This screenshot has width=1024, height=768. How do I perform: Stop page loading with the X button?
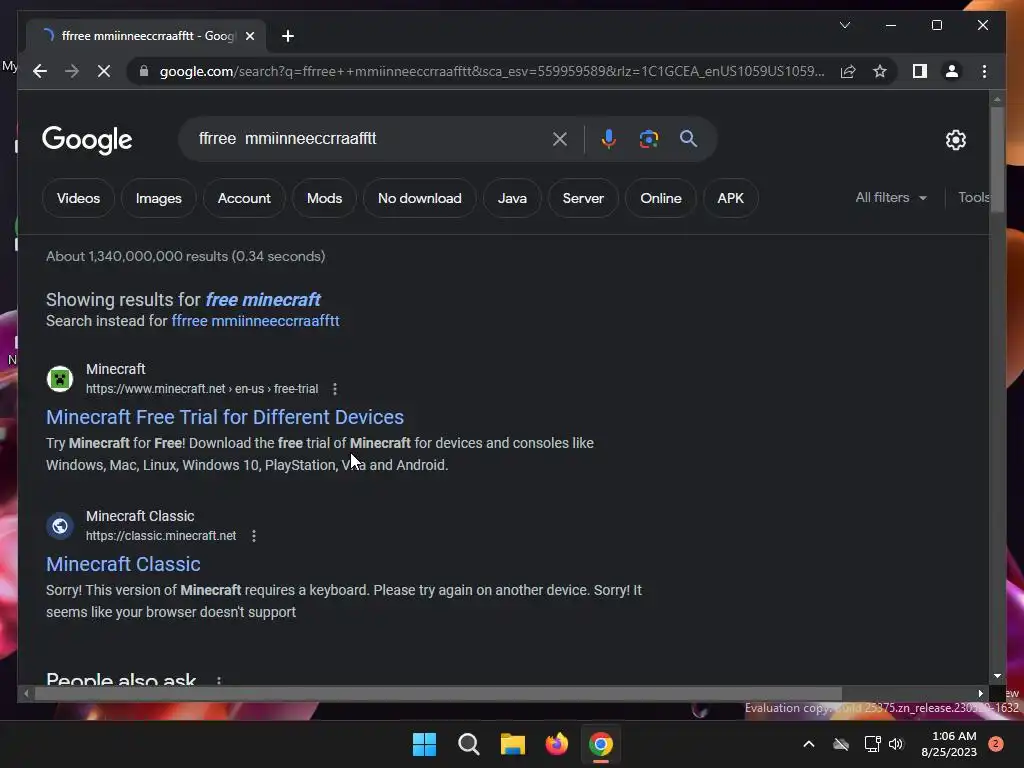104,71
